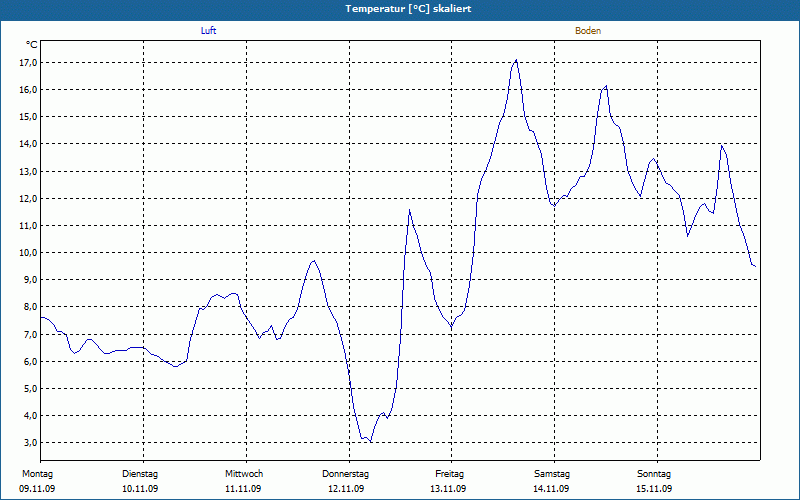Click the date 11.11.09
800x500 pixels.
click(x=243, y=489)
